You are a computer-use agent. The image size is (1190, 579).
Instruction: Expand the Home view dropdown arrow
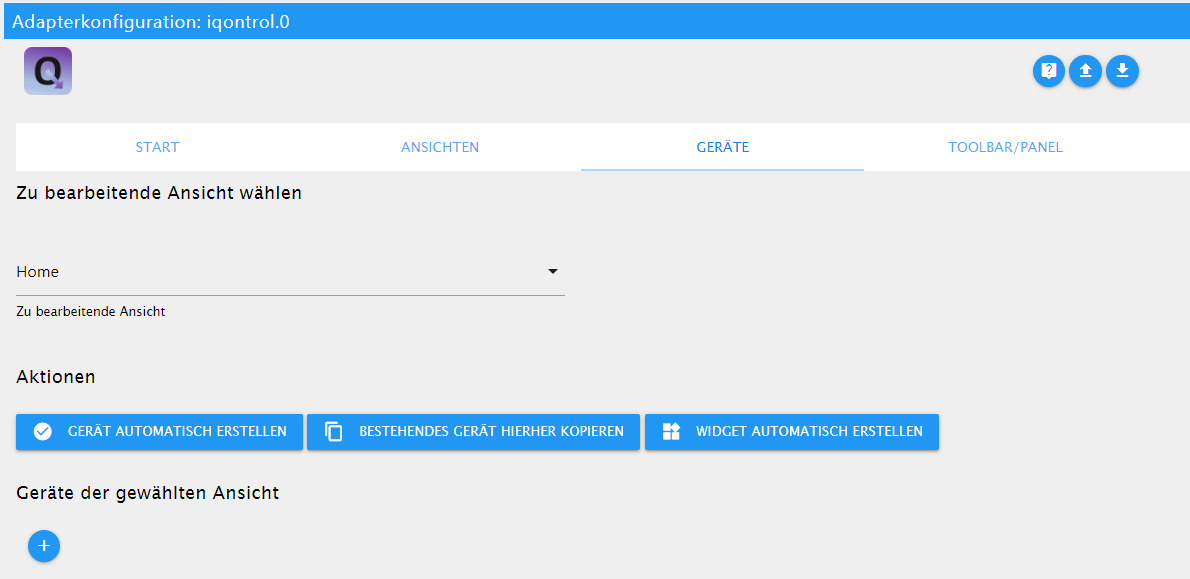(x=552, y=271)
